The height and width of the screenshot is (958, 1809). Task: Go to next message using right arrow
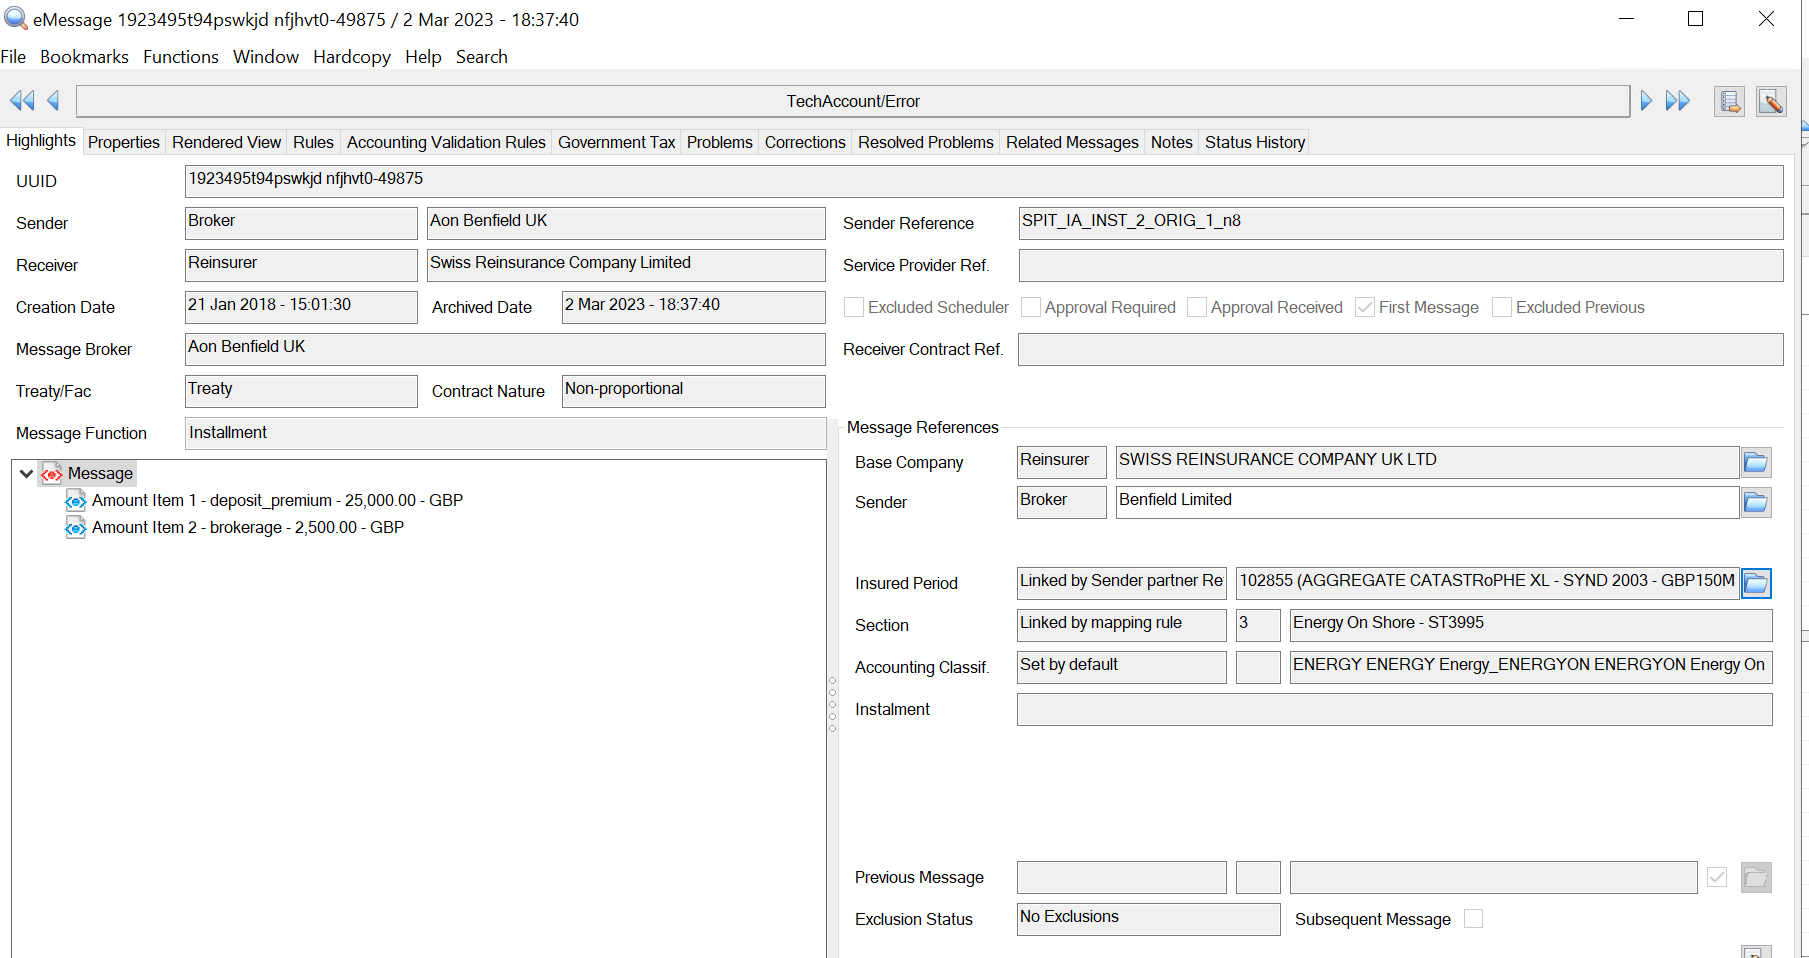[1646, 101]
